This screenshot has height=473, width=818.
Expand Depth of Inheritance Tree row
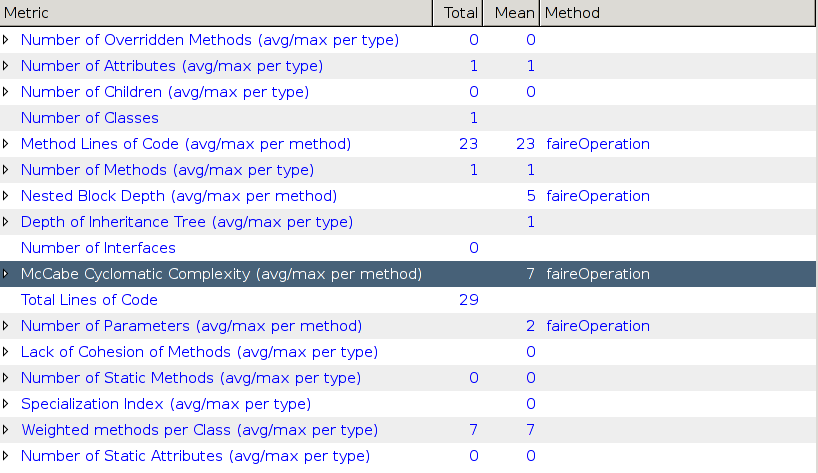[x=6, y=222]
